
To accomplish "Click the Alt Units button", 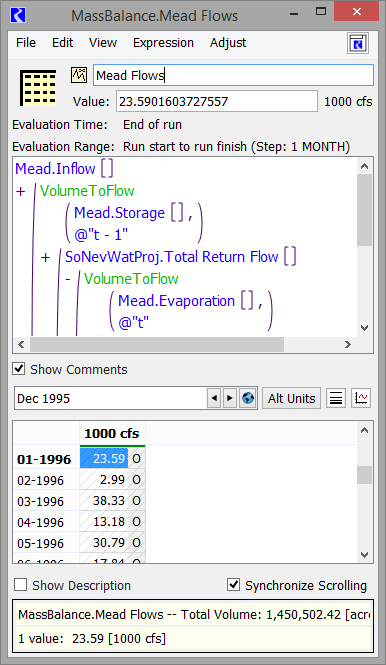I will click(x=291, y=398).
